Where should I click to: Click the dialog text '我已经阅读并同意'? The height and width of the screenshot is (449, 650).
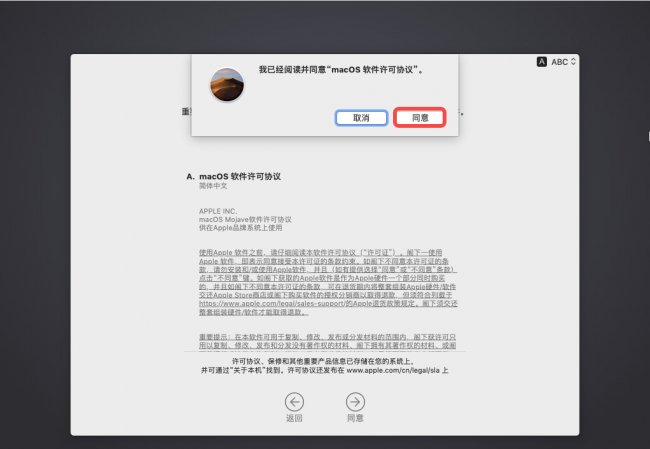coord(292,70)
